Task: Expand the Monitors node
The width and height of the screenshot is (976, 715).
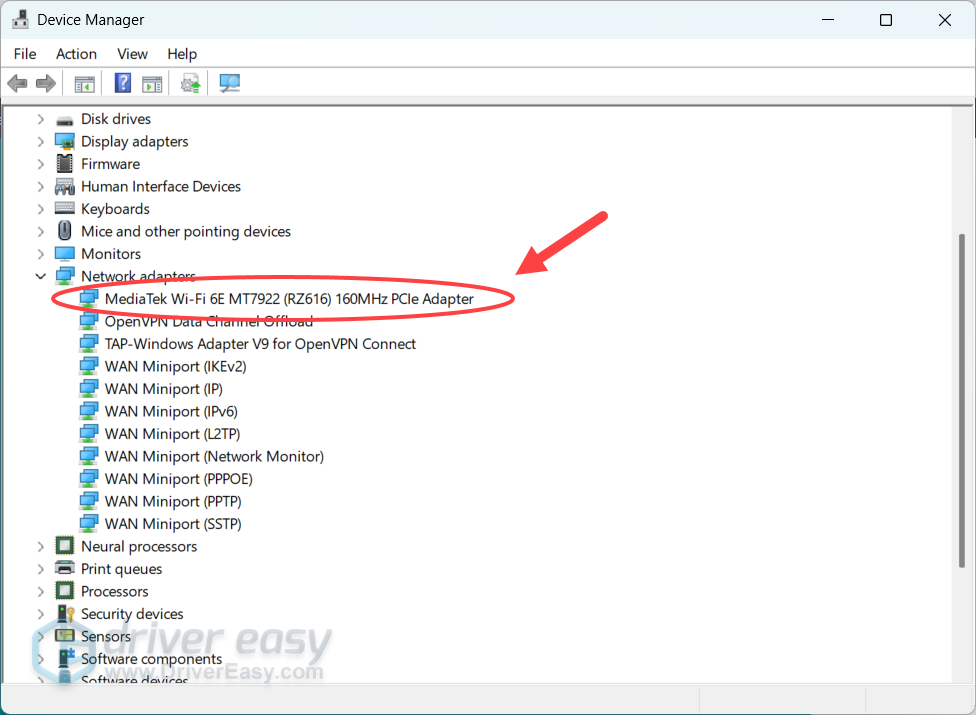Action: click(x=40, y=253)
